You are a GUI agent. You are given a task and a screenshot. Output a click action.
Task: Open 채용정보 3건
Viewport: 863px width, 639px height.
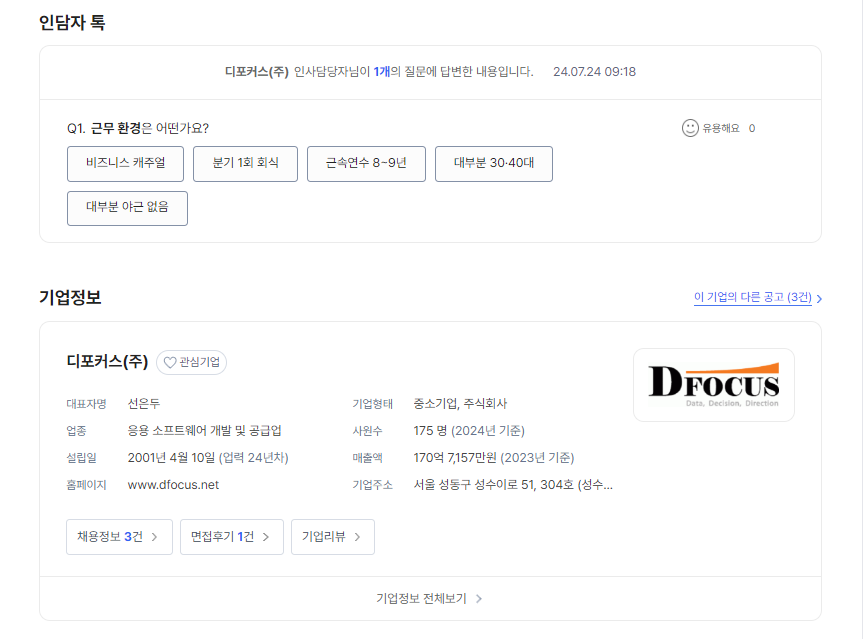click(119, 537)
